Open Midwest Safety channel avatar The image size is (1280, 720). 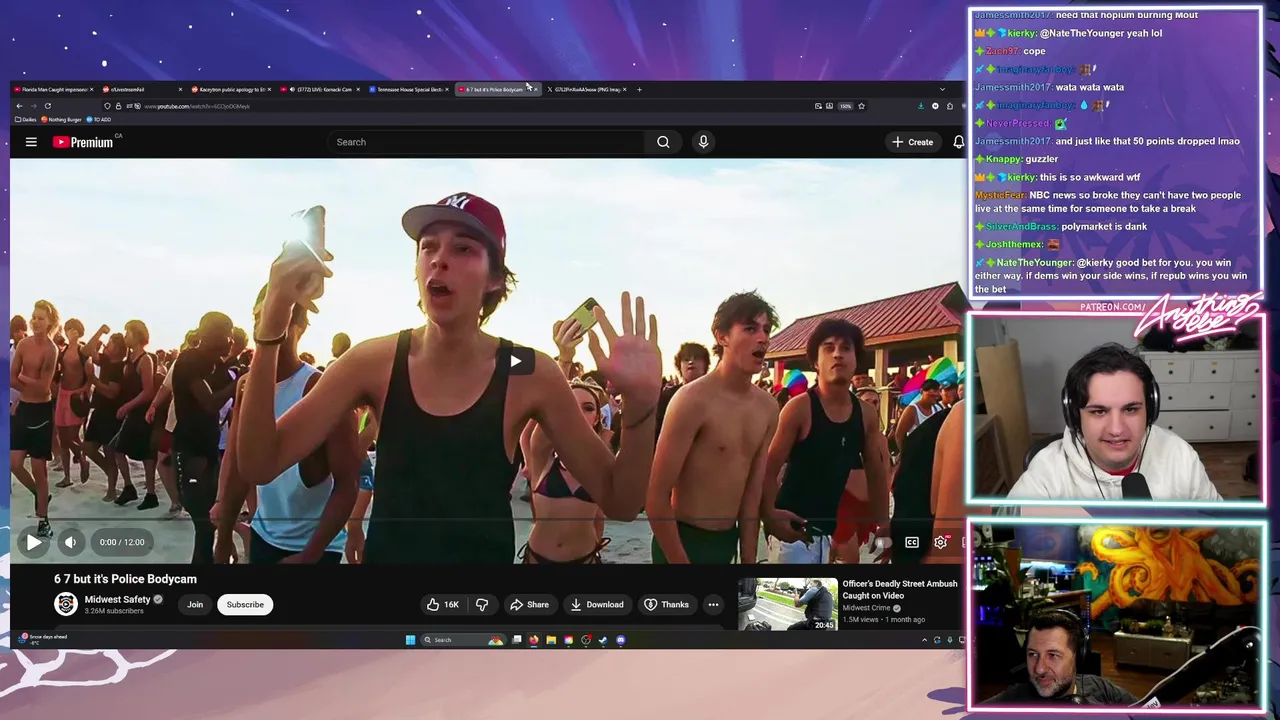click(66, 604)
